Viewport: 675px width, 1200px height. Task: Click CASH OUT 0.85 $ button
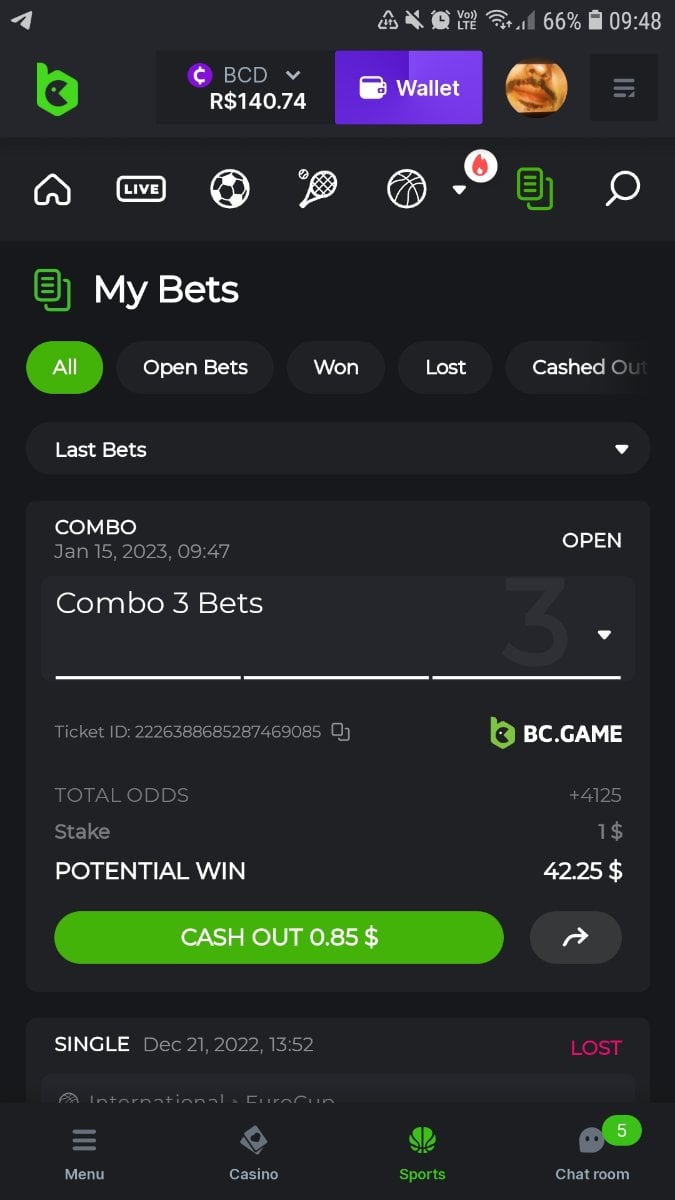click(279, 937)
